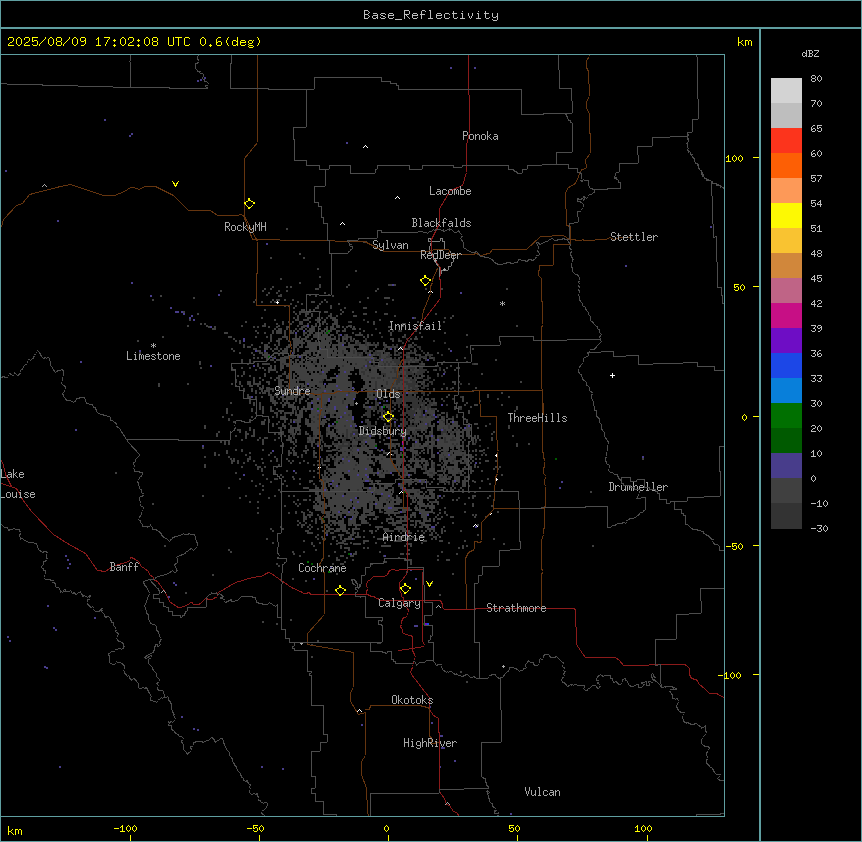
Task: Click the km unit label at bottom left
Action: [x=15, y=830]
